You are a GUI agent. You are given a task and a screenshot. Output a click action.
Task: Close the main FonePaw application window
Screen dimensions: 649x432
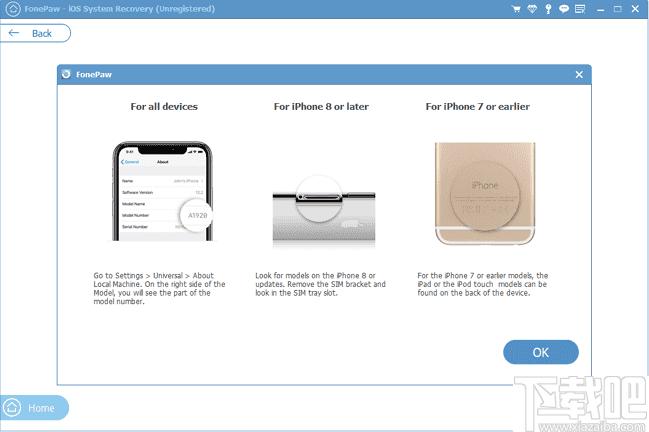pos(635,9)
